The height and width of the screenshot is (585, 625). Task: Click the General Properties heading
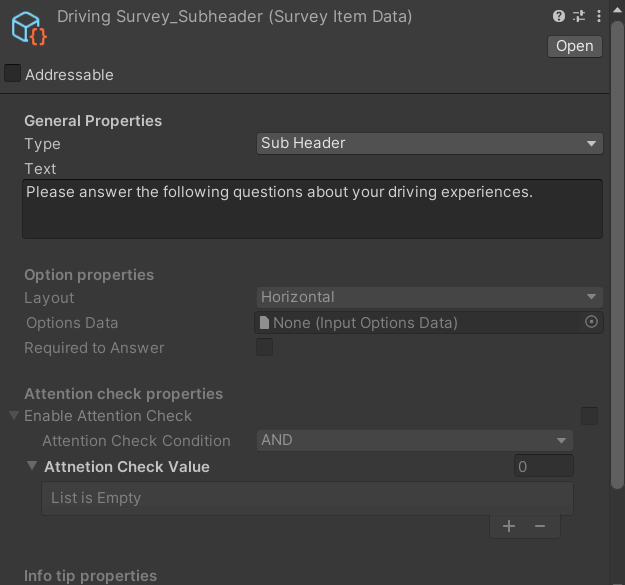pos(93,121)
